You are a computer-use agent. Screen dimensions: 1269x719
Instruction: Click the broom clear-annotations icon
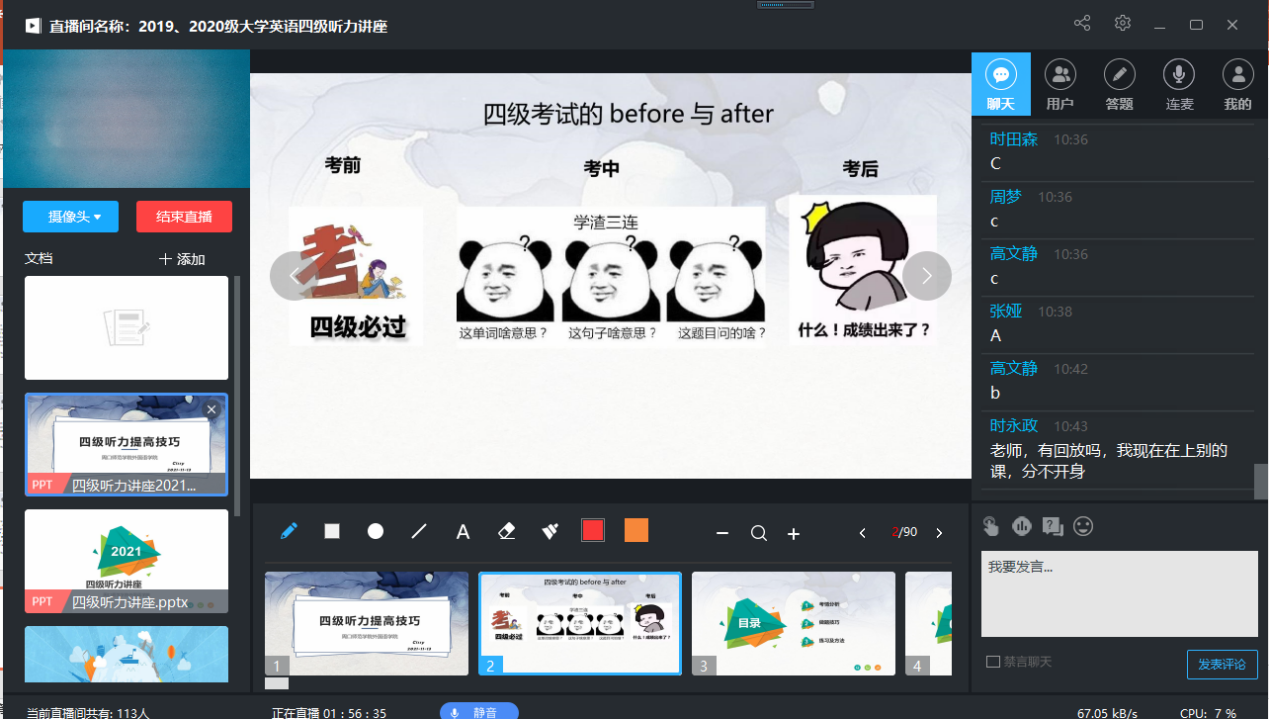(x=550, y=531)
